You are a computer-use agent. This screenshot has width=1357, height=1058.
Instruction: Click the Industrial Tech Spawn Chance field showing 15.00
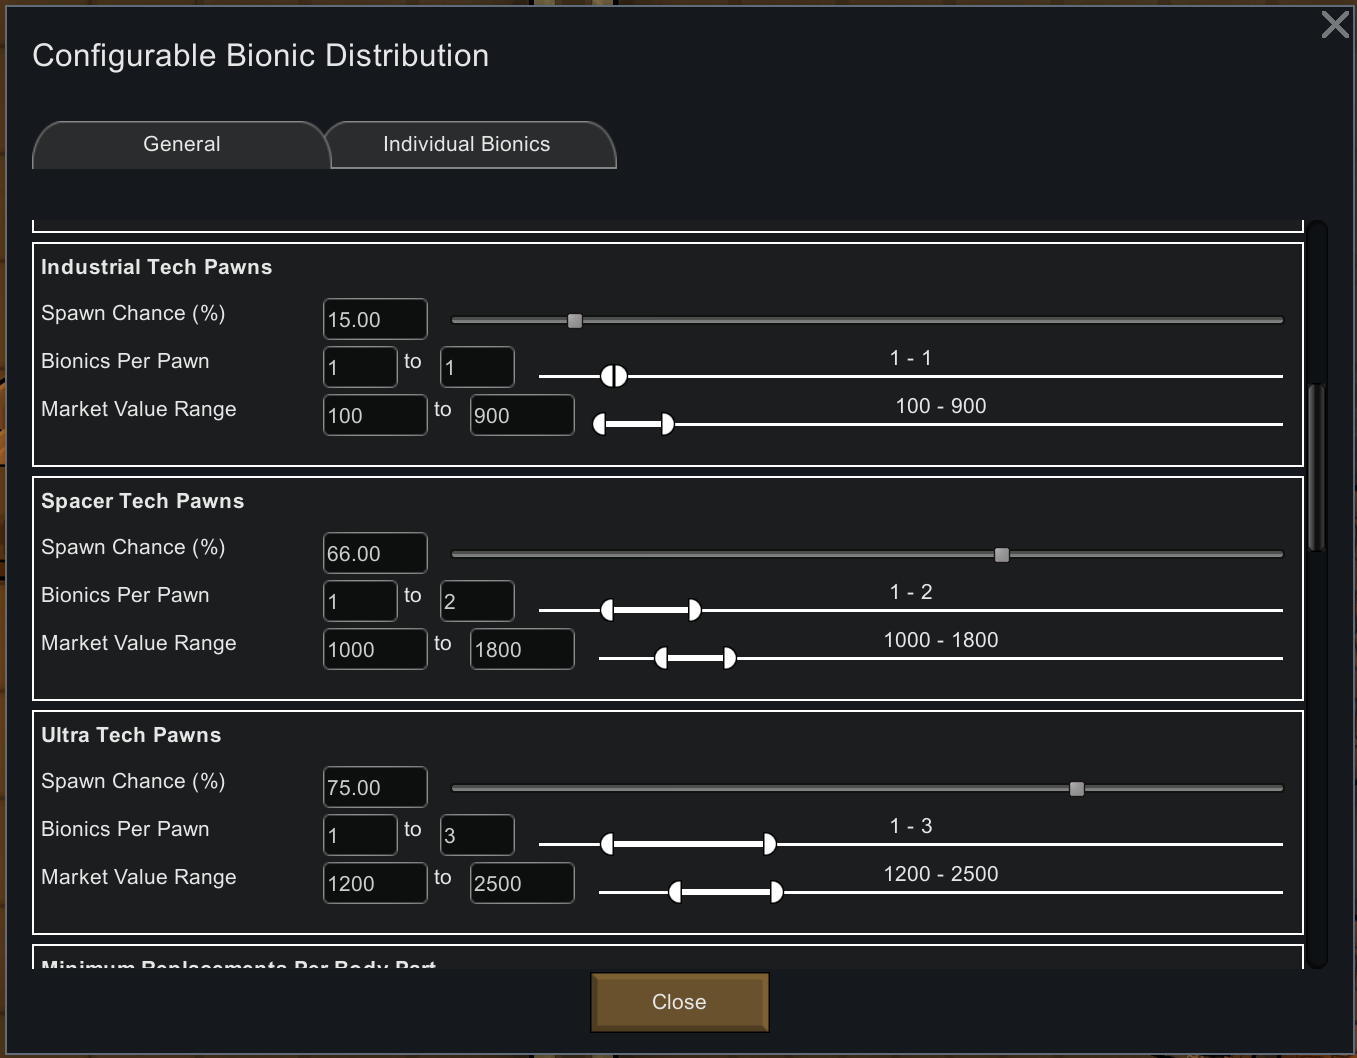375,319
